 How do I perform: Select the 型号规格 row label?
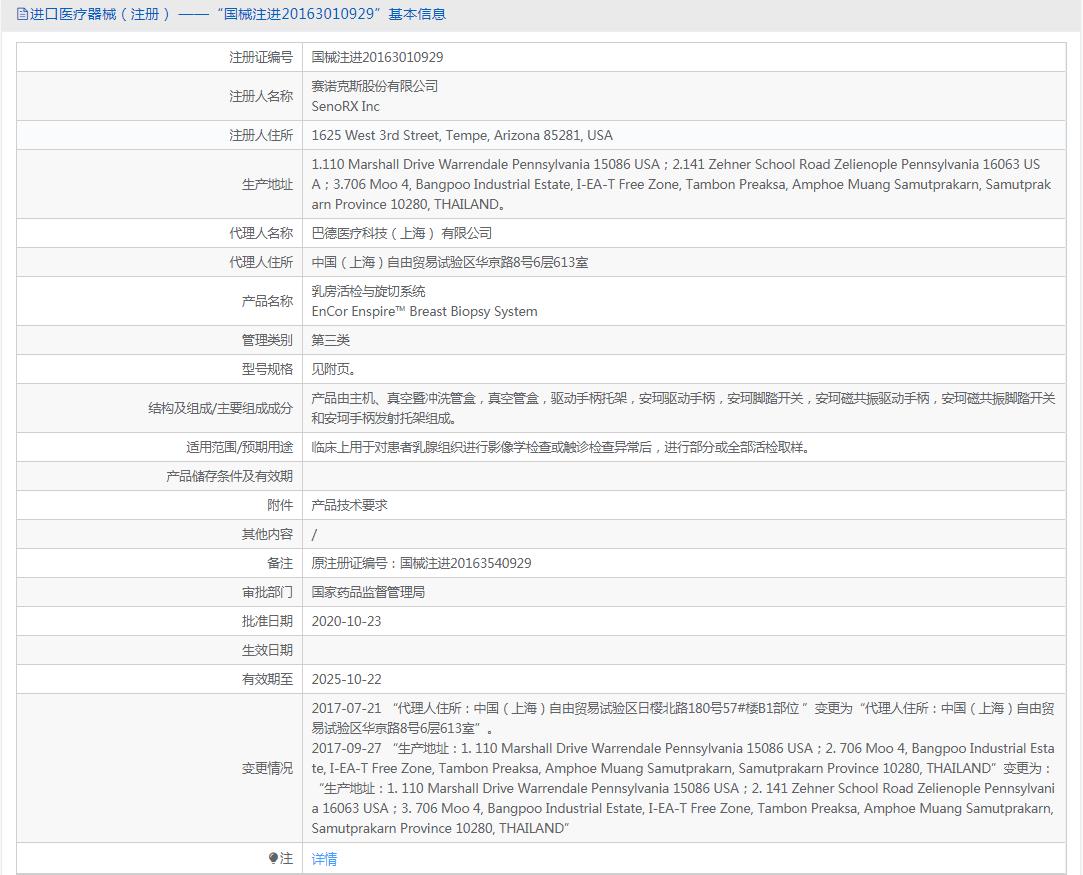click(x=267, y=369)
